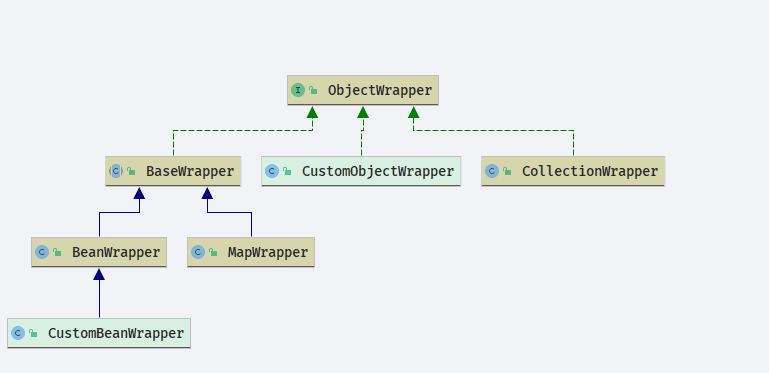Select the BeanWrapper class label
769x373 pixels.
pyautogui.click(x=116, y=253)
